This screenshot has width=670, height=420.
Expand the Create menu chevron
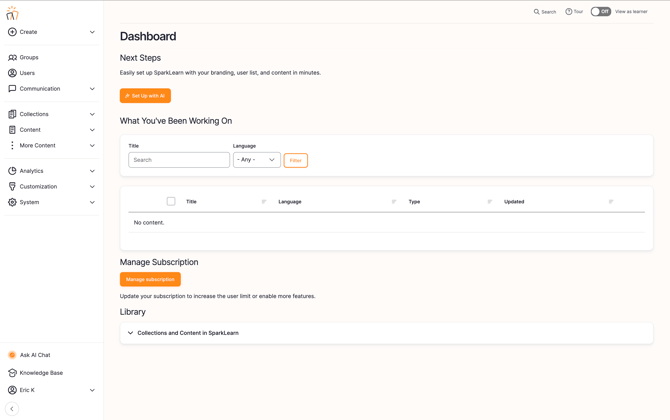[92, 32]
